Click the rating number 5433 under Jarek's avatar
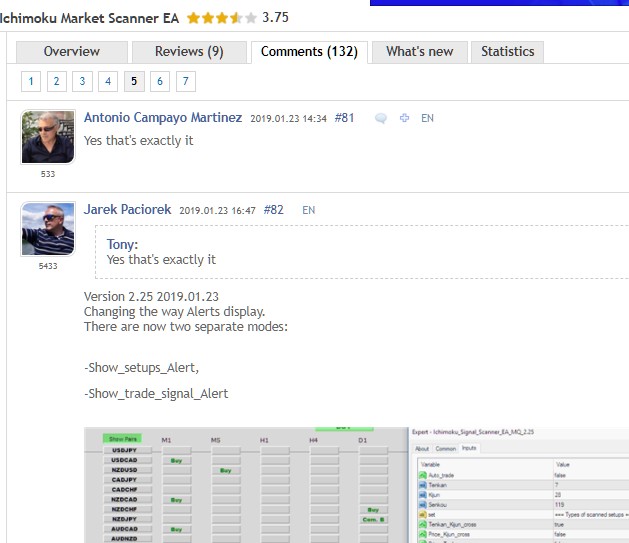The width and height of the screenshot is (629, 543). tap(48, 266)
